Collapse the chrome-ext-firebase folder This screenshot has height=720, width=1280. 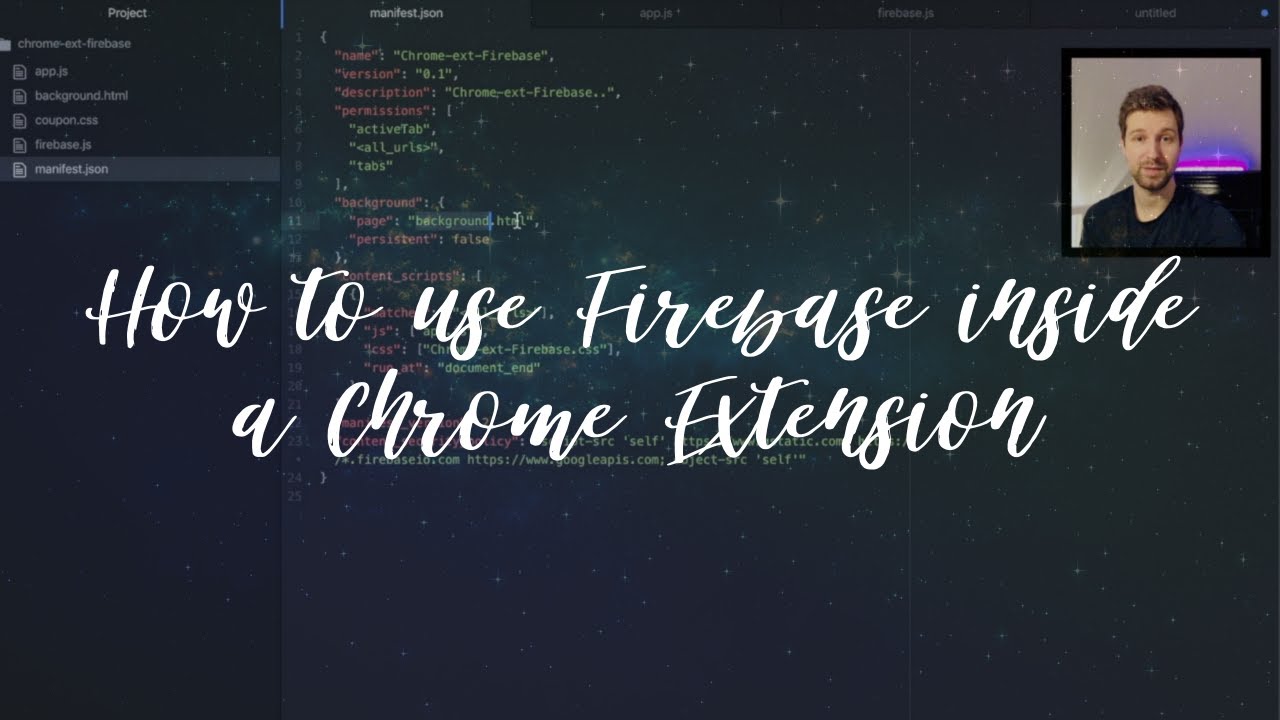pos(74,44)
